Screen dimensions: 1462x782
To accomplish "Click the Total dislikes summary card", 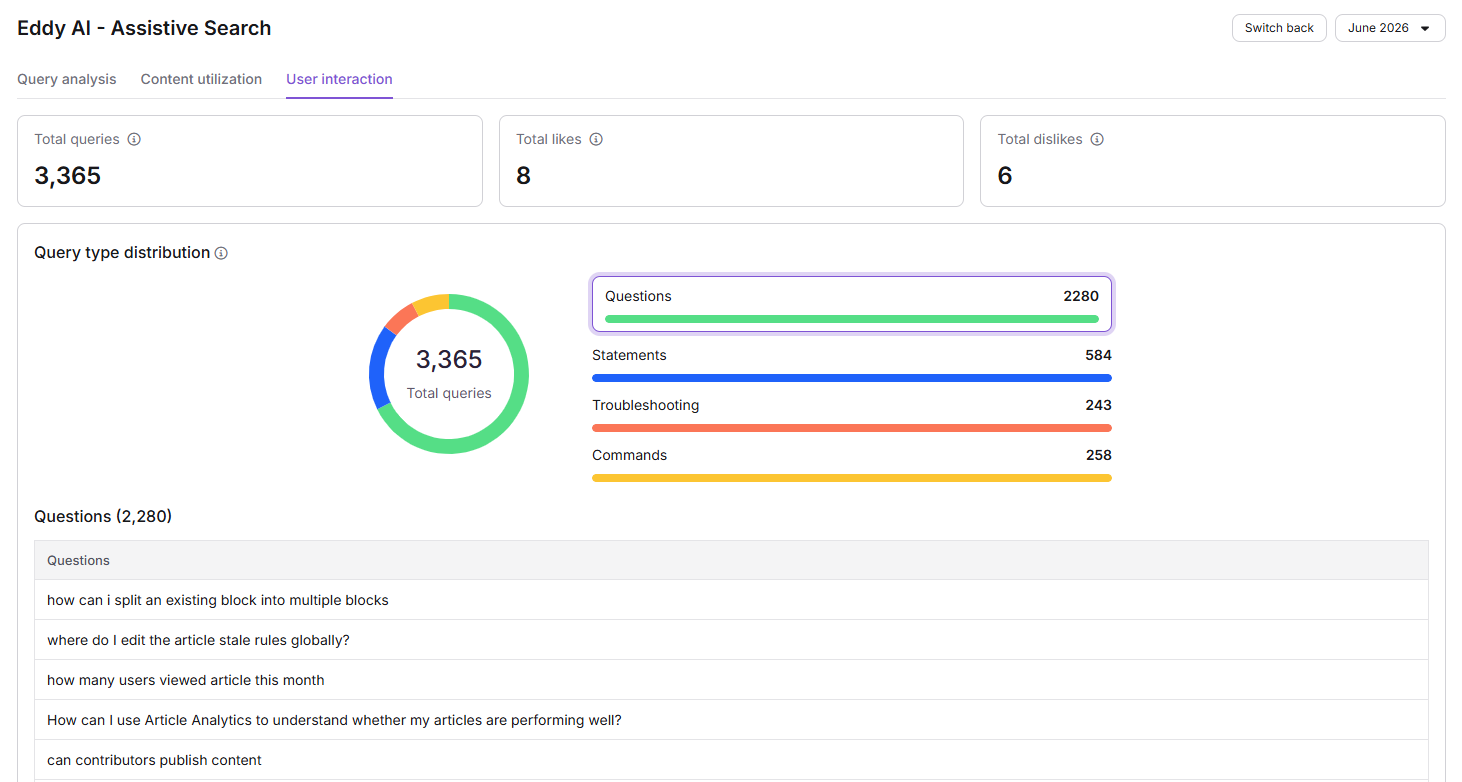I will pos(1213,161).
